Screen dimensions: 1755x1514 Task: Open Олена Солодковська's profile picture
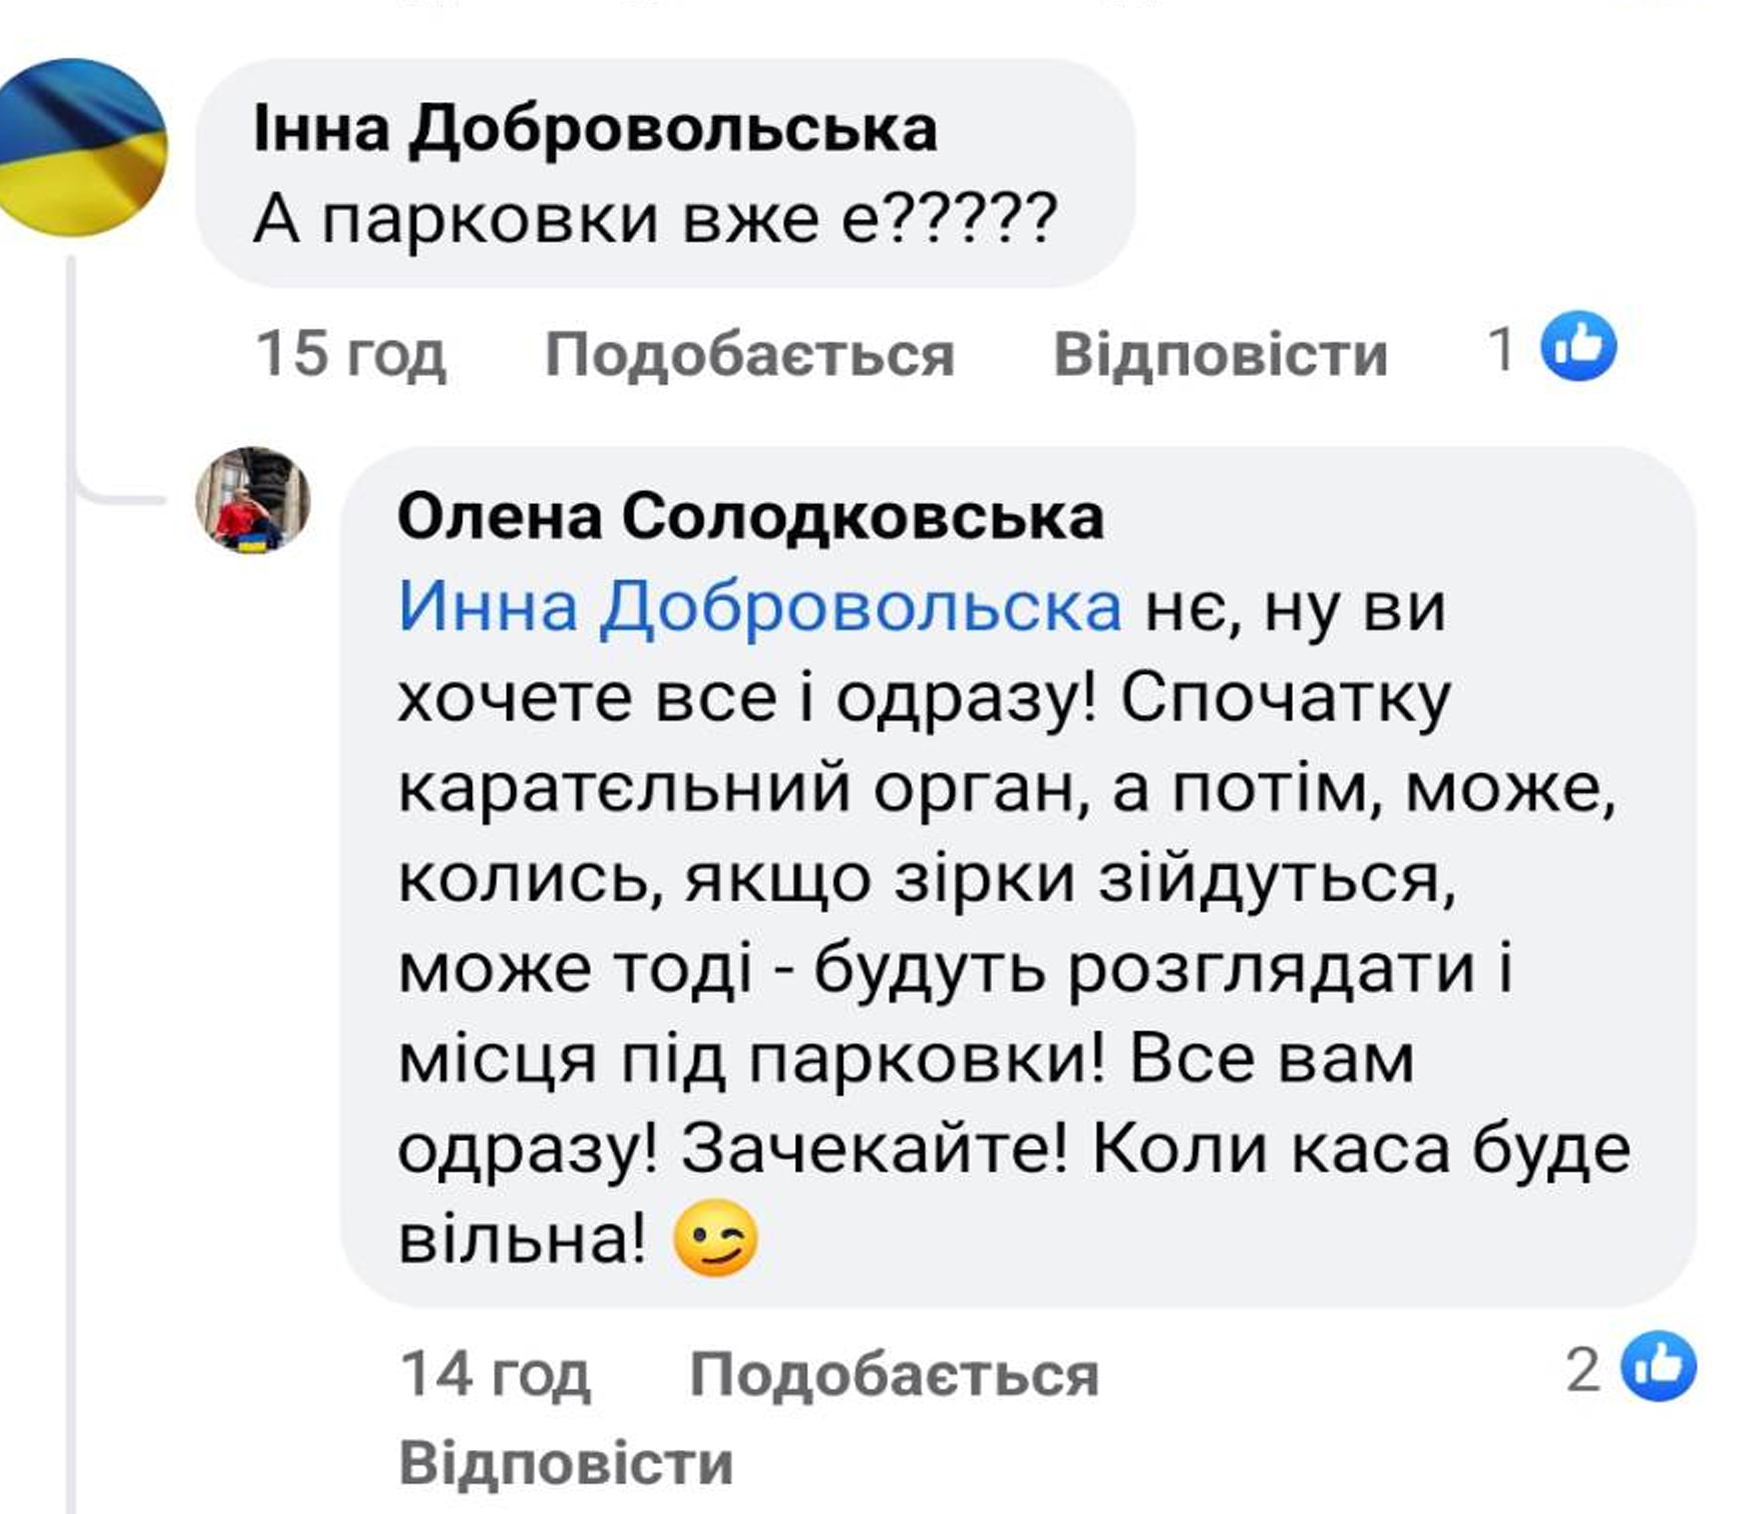click(x=253, y=500)
